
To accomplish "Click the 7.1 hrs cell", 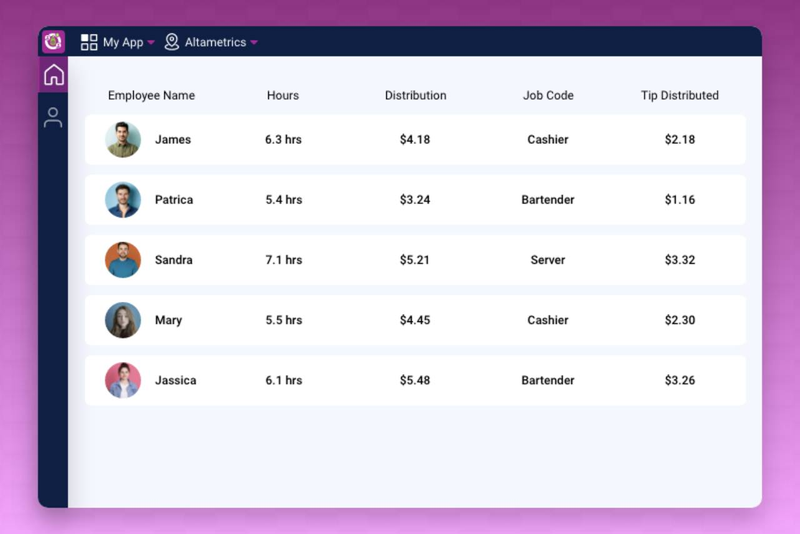I will click(x=284, y=260).
